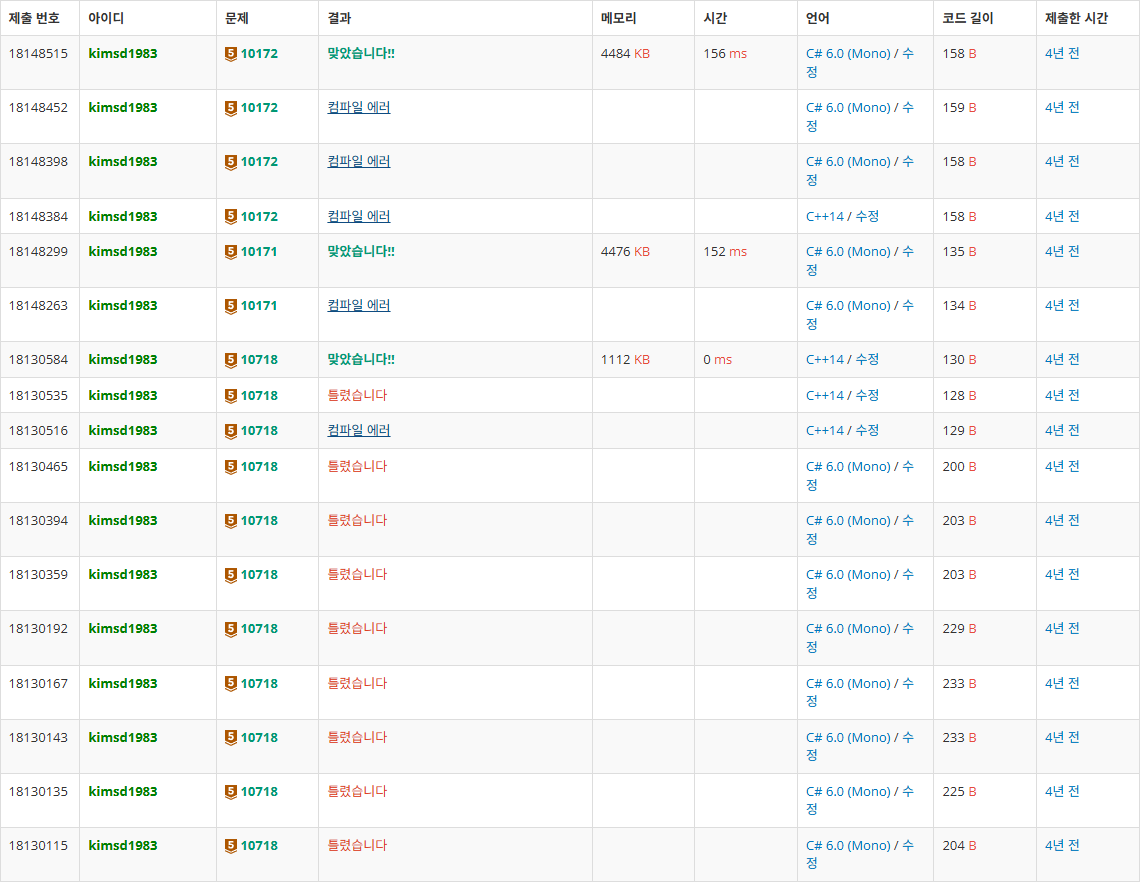Open kimsd1983 profile in row 18130584
Image resolution: width=1141 pixels, height=882 pixels.
point(123,359)
